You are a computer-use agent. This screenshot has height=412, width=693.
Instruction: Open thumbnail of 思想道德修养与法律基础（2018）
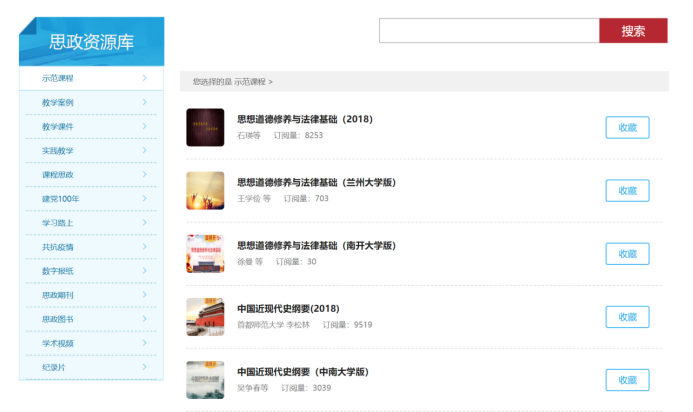205,127
